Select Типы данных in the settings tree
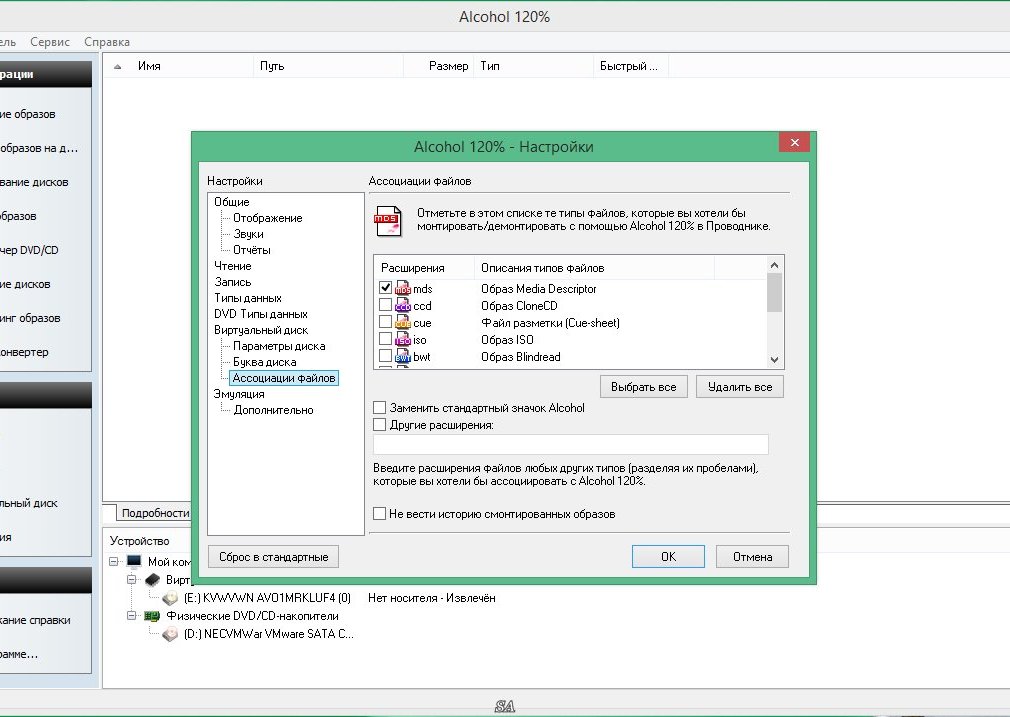This screenshot has width=1010, height=717. [248, 298]
